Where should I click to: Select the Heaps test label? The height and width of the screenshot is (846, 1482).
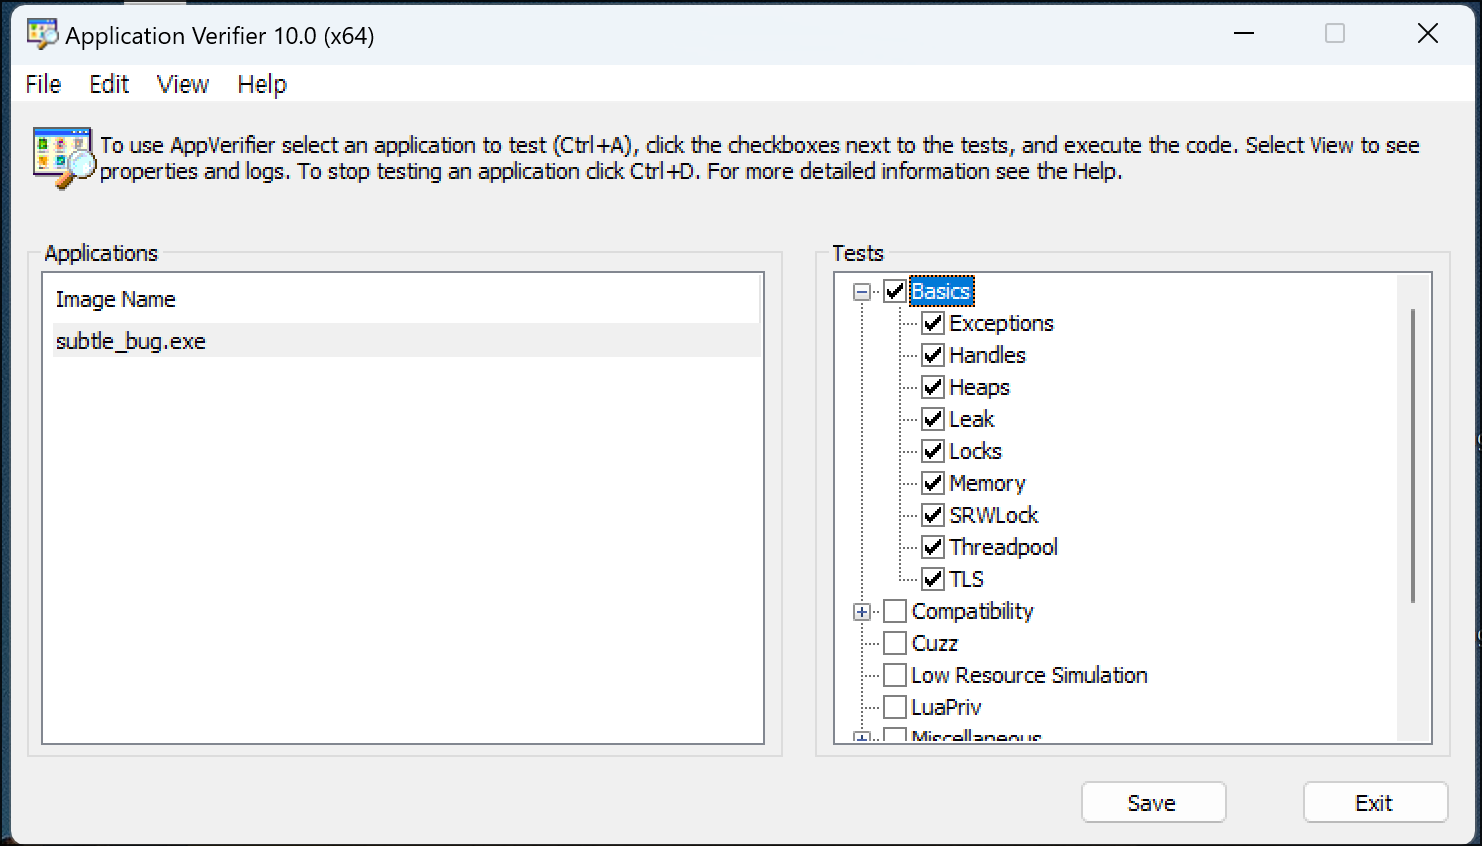pos(979,387)
